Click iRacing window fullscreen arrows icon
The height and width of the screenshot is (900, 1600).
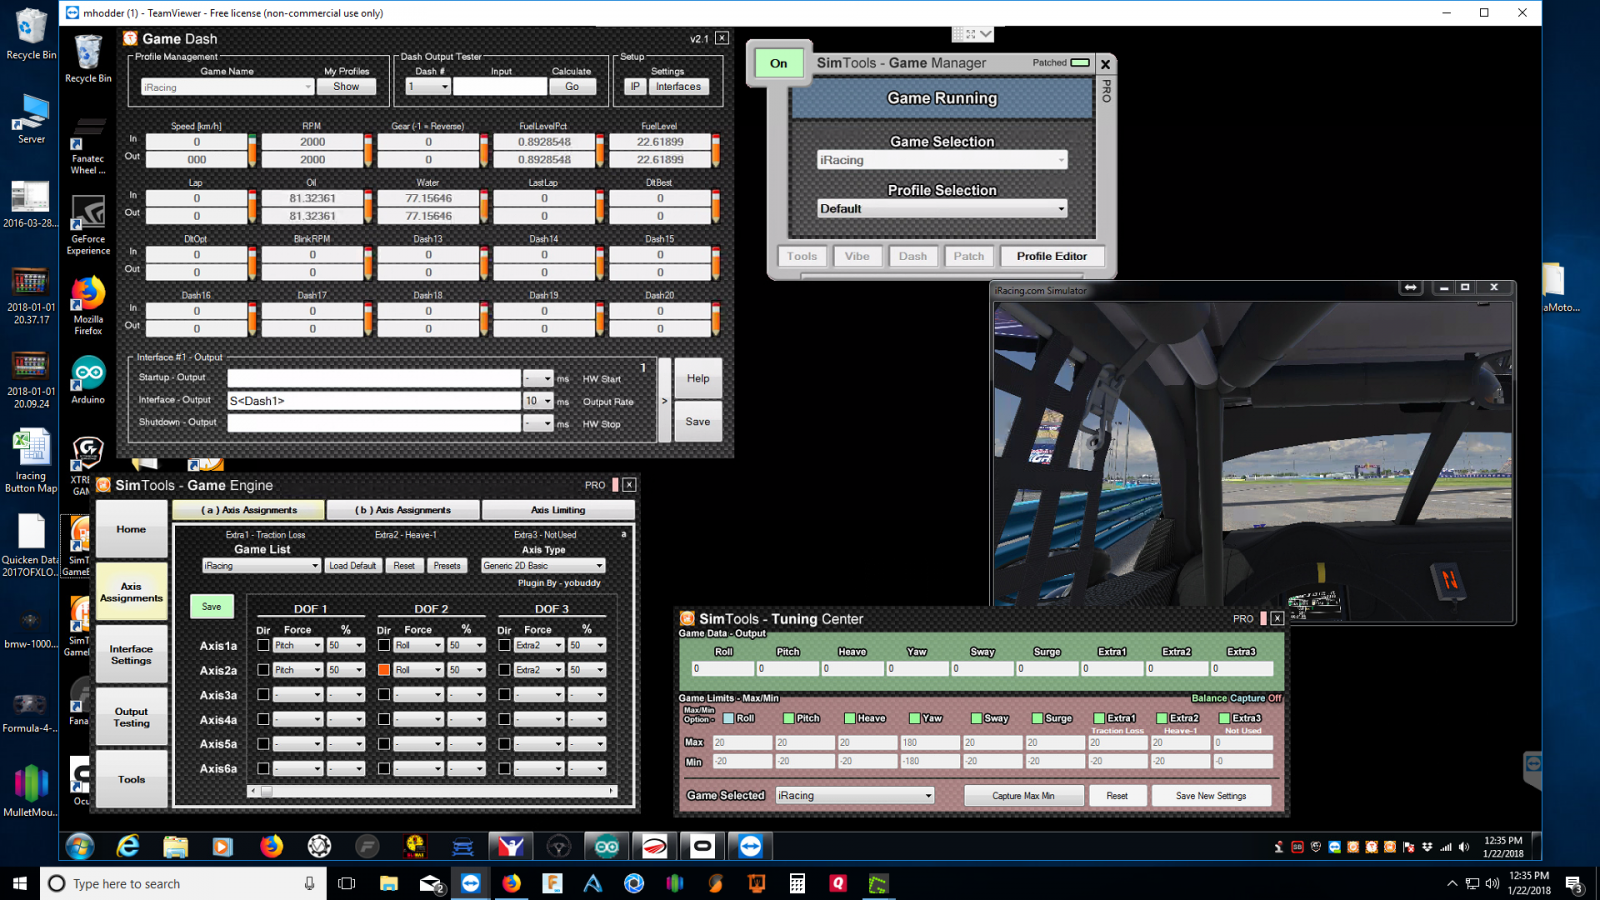(1410, 288)
